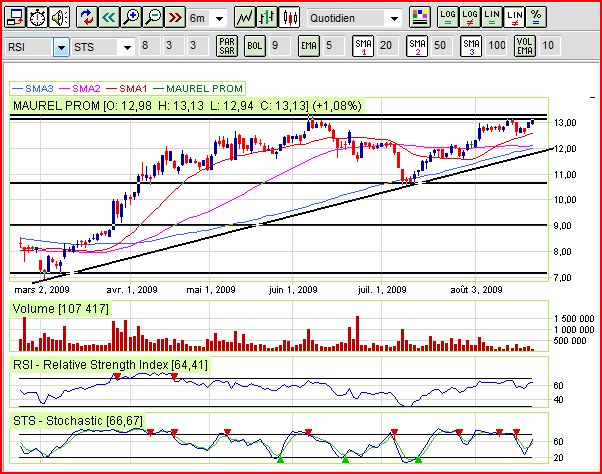Image resolution: width=602 pixels, height=474 pixels.
Task: Toggle the VOL EMA indicator
Action: (525, 46)
